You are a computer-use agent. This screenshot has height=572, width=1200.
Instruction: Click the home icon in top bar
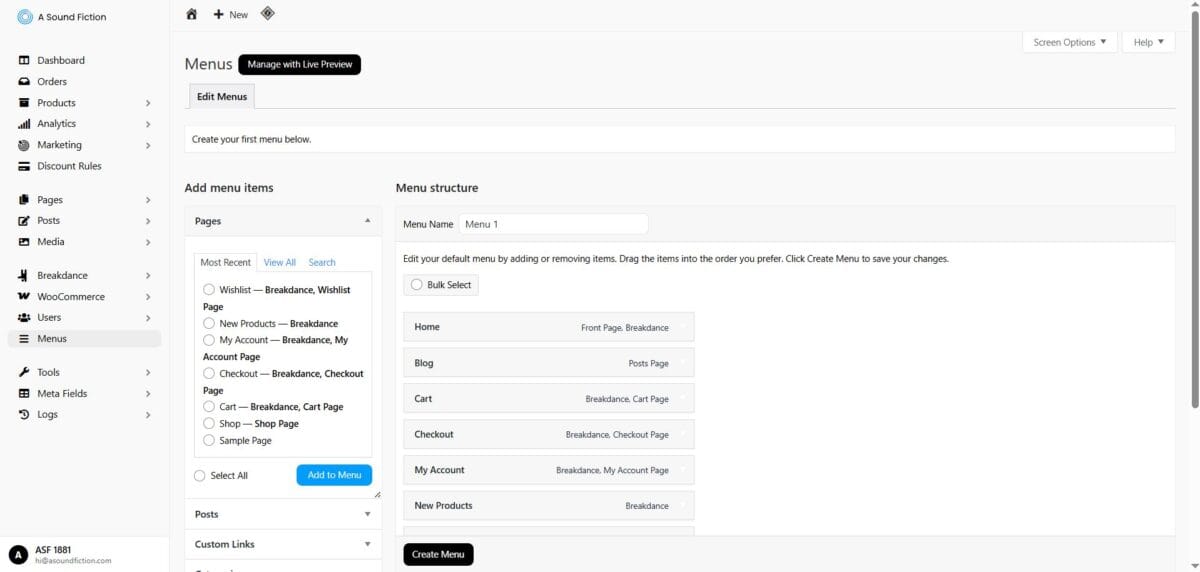pos(192,14)
